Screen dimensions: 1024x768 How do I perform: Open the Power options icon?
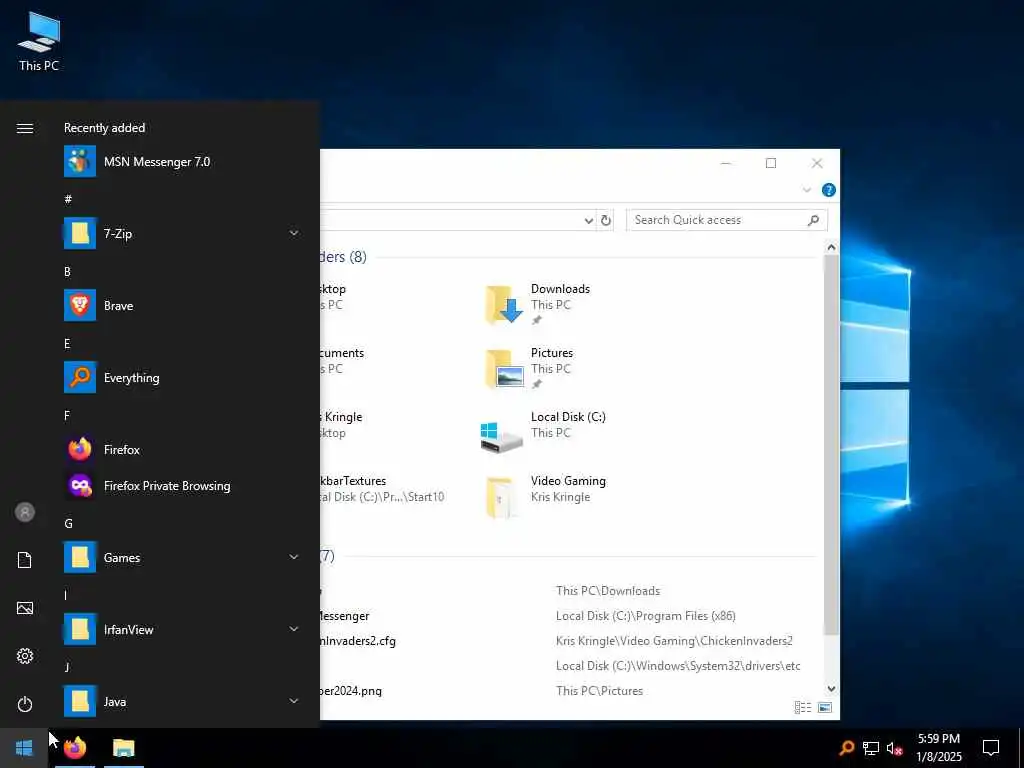pos(25,704)
